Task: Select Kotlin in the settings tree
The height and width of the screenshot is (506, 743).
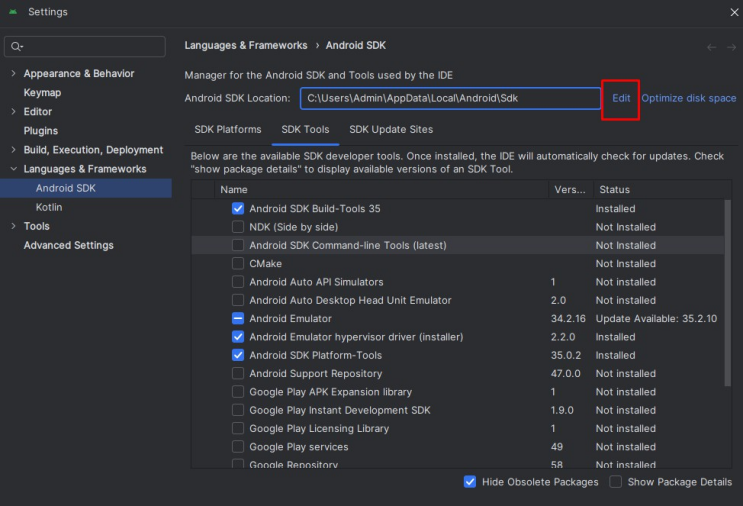Action: [49, 207]
